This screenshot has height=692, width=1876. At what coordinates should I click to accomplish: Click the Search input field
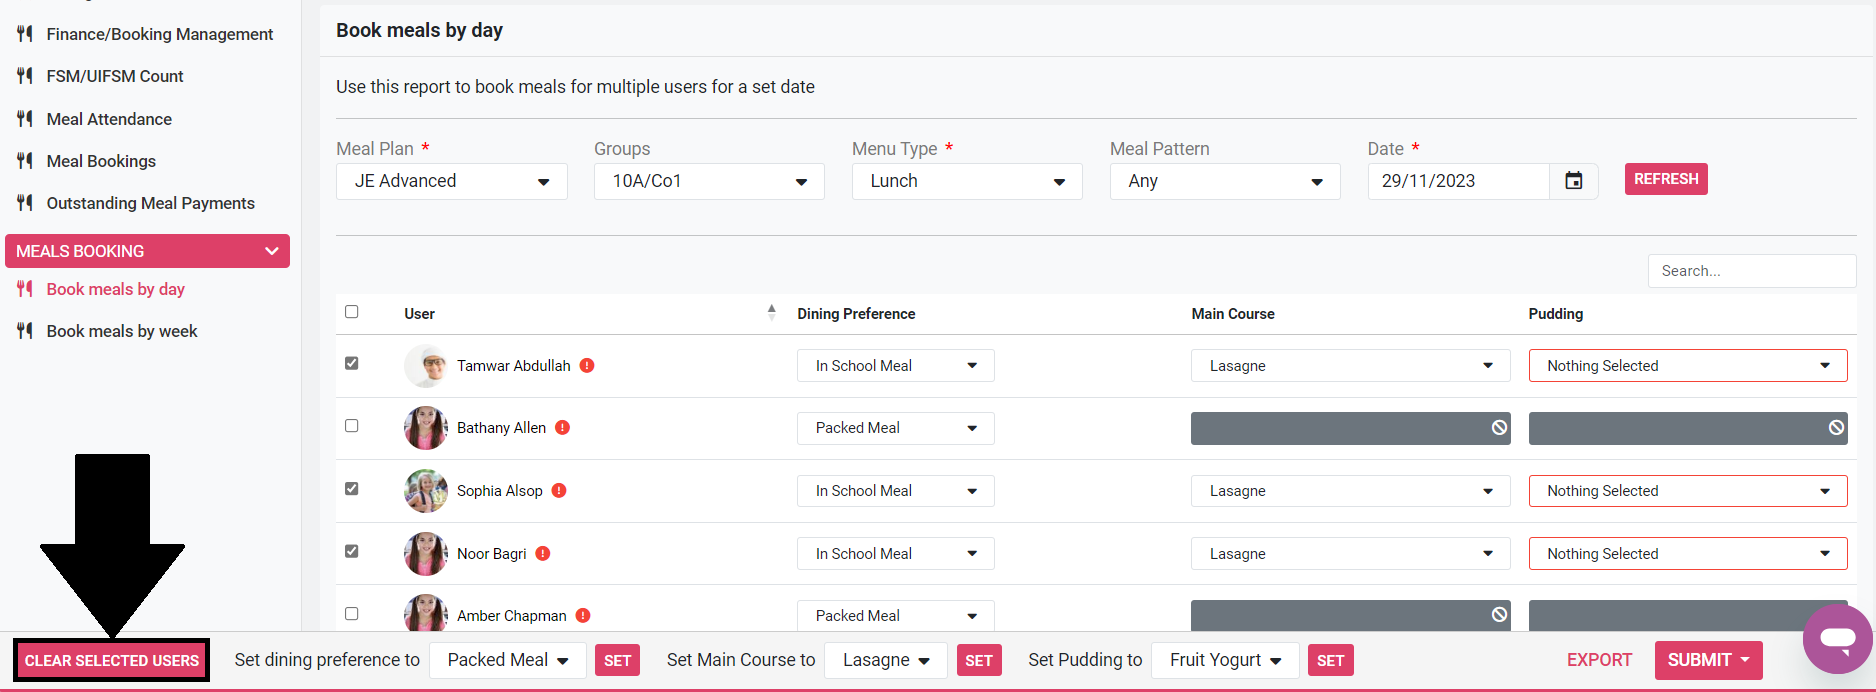click(1751, 271)
